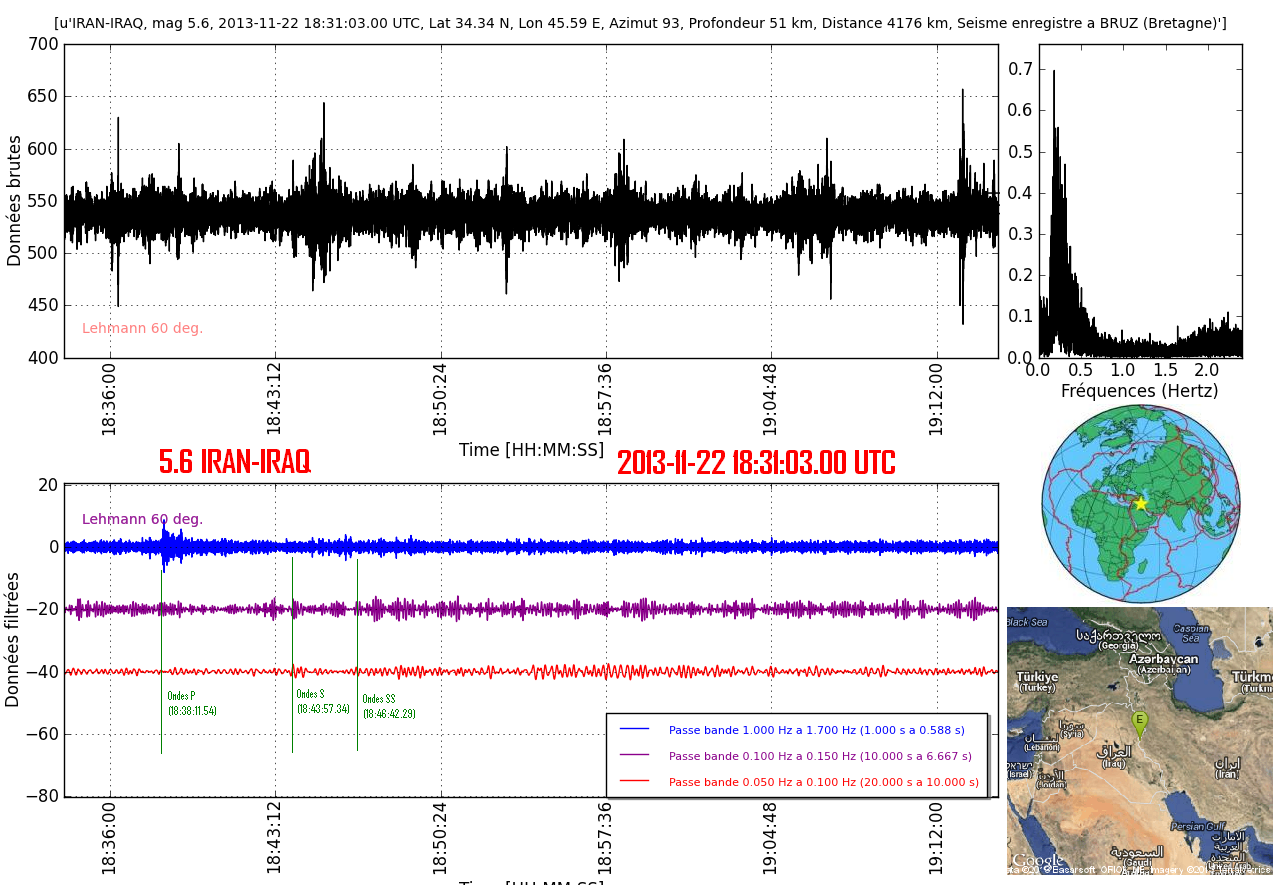1280x885 pixels.
Task: Select the red 2013-11-22 UTC timestamp title
Action: (x=756, y=463)
